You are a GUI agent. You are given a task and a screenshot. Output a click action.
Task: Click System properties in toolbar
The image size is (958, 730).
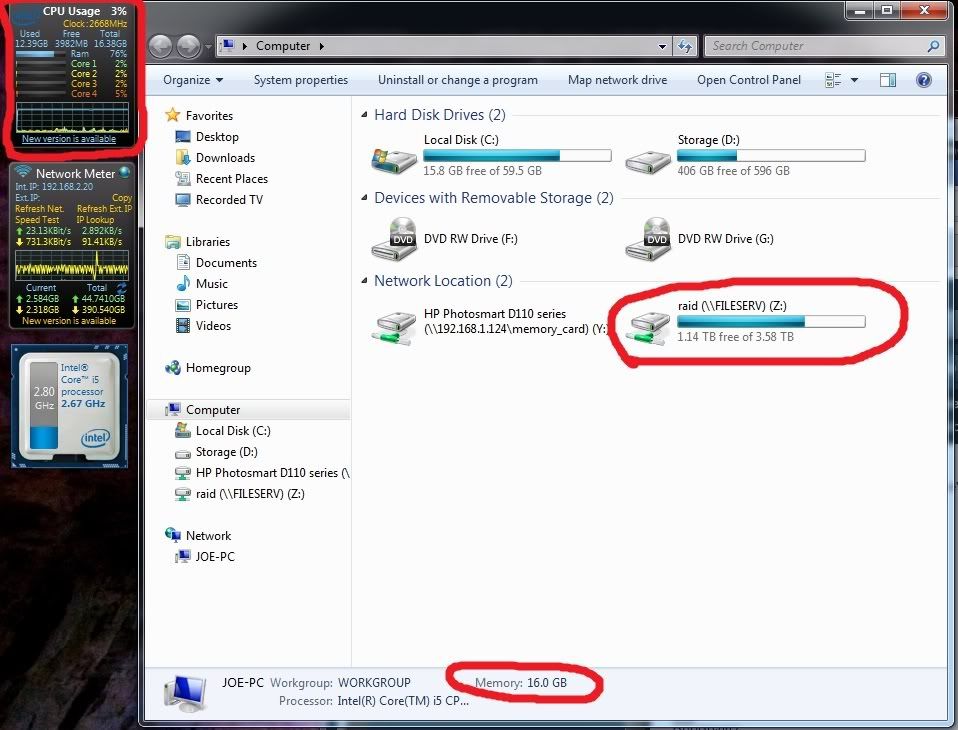pos(301,80)
